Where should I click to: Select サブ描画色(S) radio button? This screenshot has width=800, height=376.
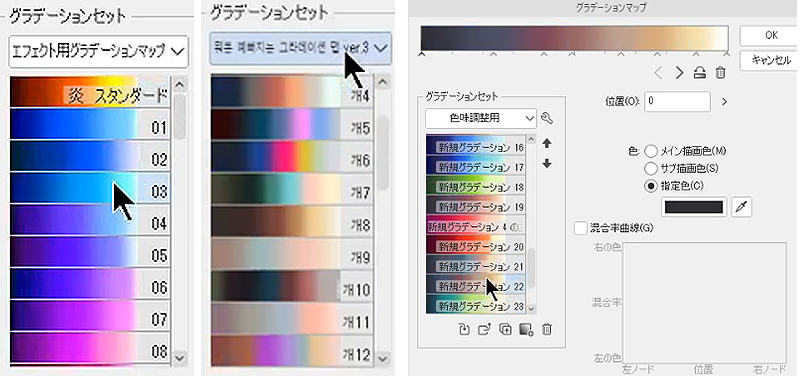point(651,168)
